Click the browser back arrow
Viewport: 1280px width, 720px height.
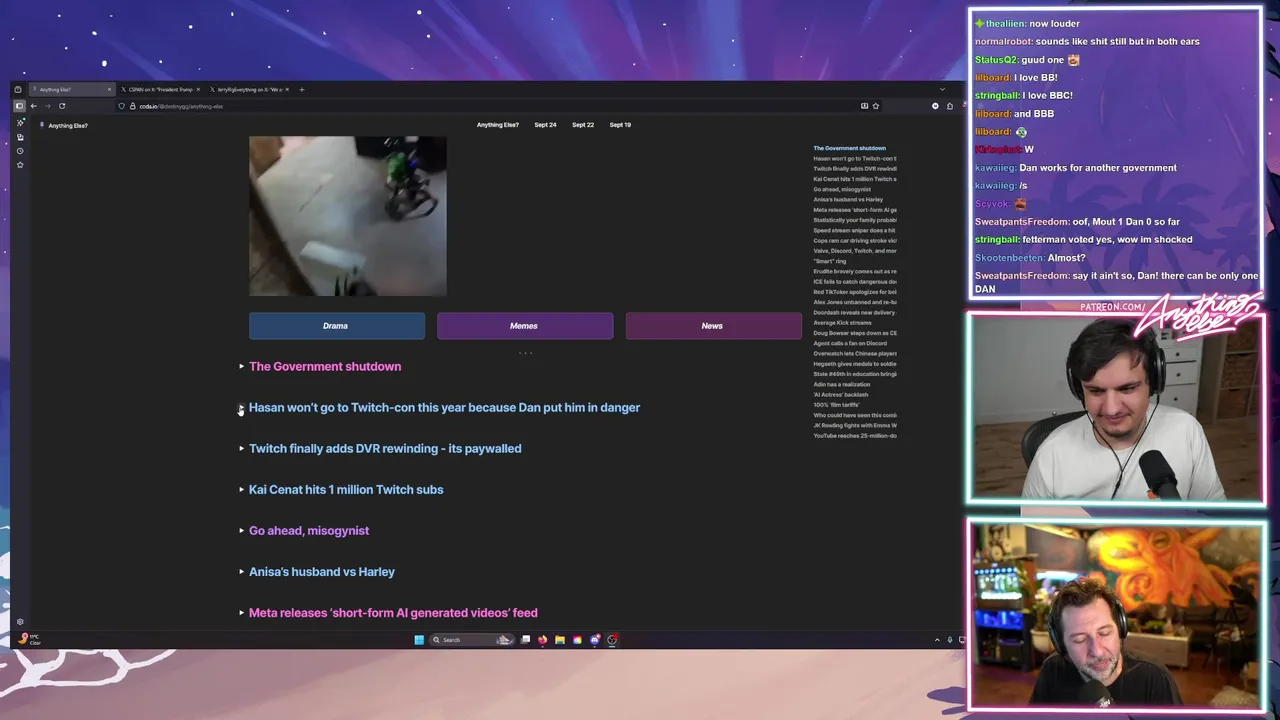pyautogui.click(x=33, y=106)
